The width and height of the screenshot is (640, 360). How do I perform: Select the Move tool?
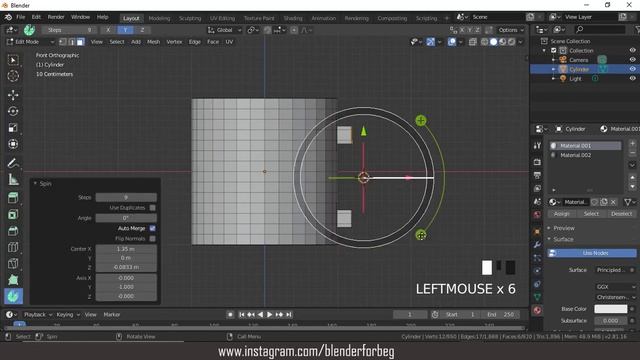pos(13,95)
